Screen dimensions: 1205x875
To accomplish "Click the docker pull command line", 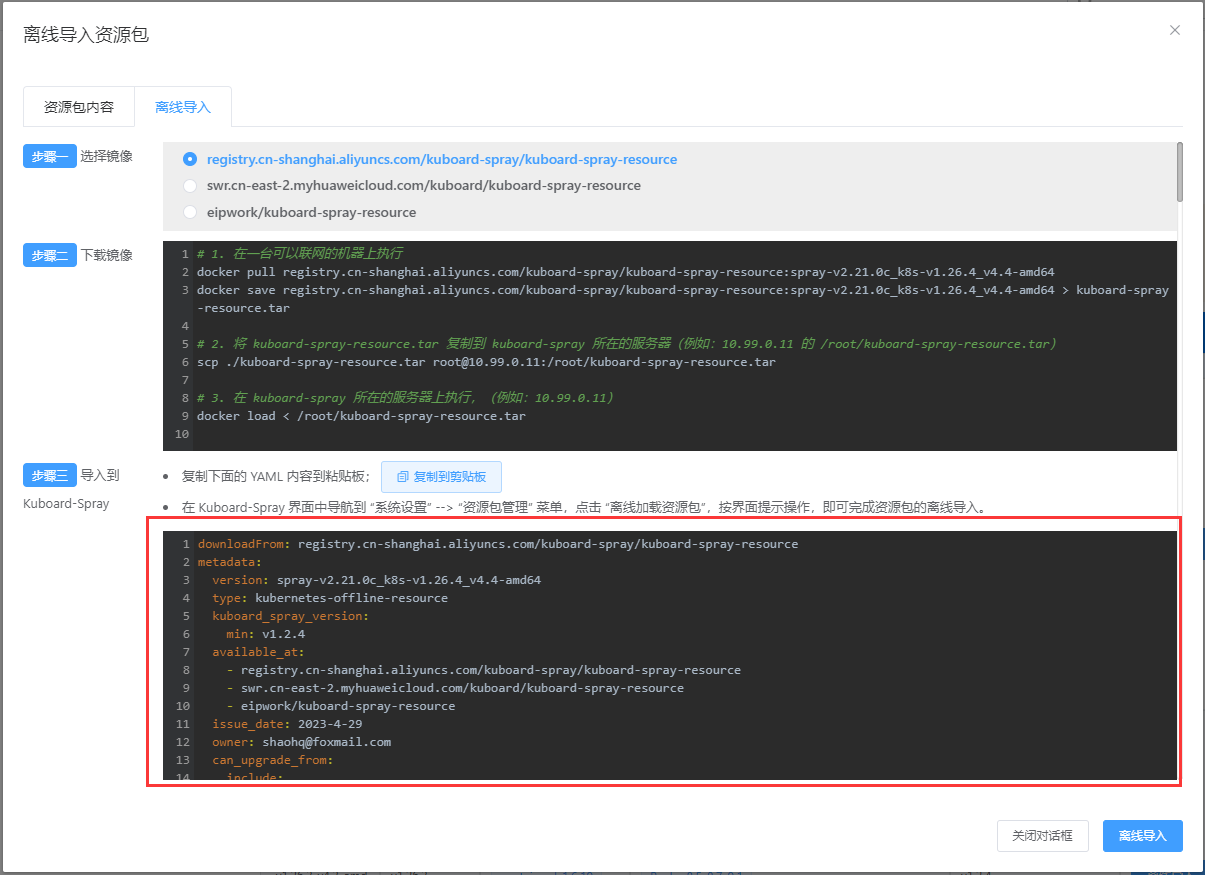I will click(625, 272).
